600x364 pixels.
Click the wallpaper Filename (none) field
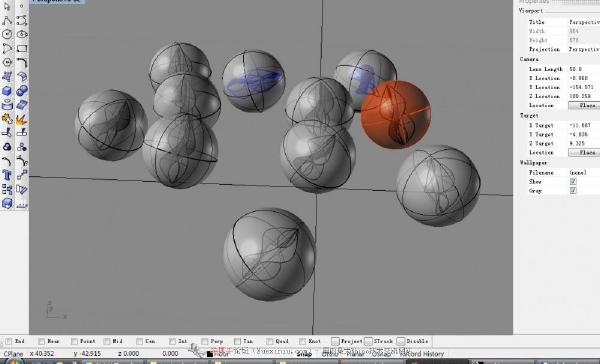584,173
